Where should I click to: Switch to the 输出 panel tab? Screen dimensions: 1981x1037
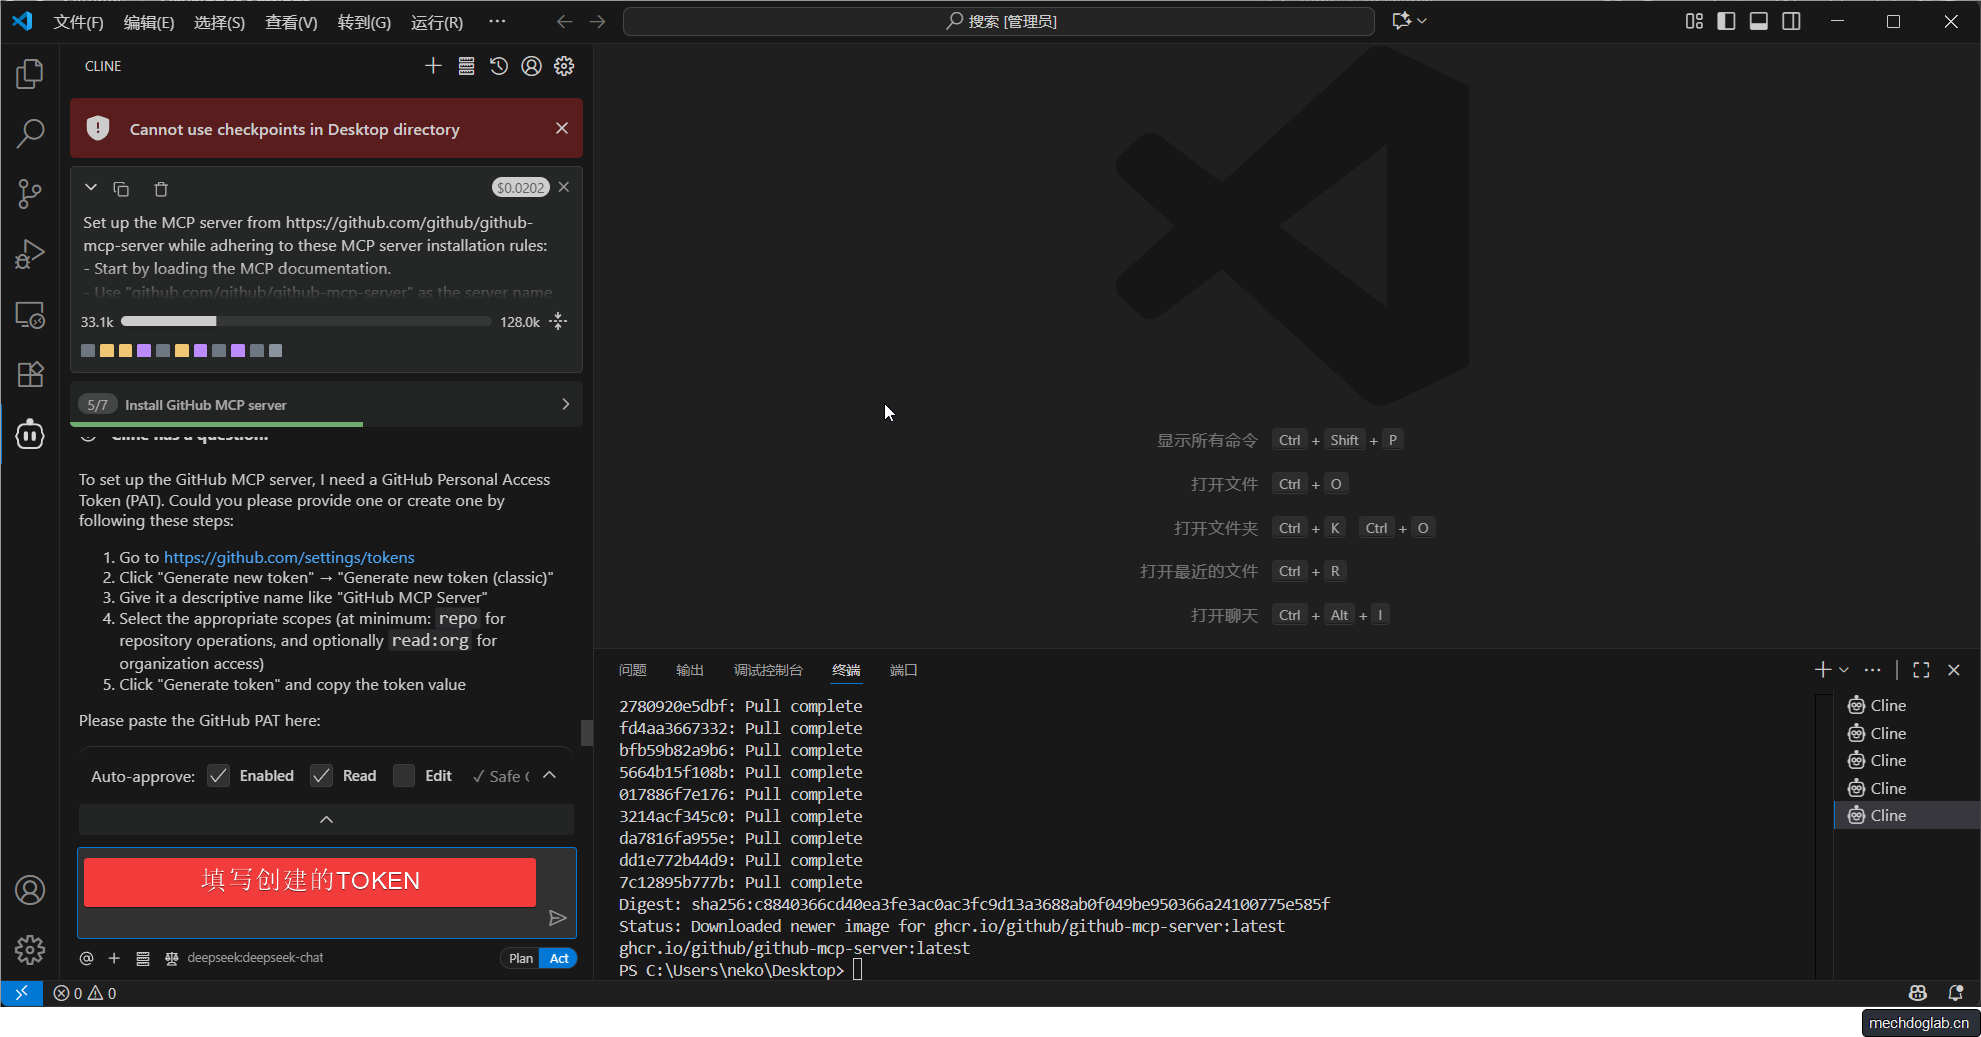[689, 670]
